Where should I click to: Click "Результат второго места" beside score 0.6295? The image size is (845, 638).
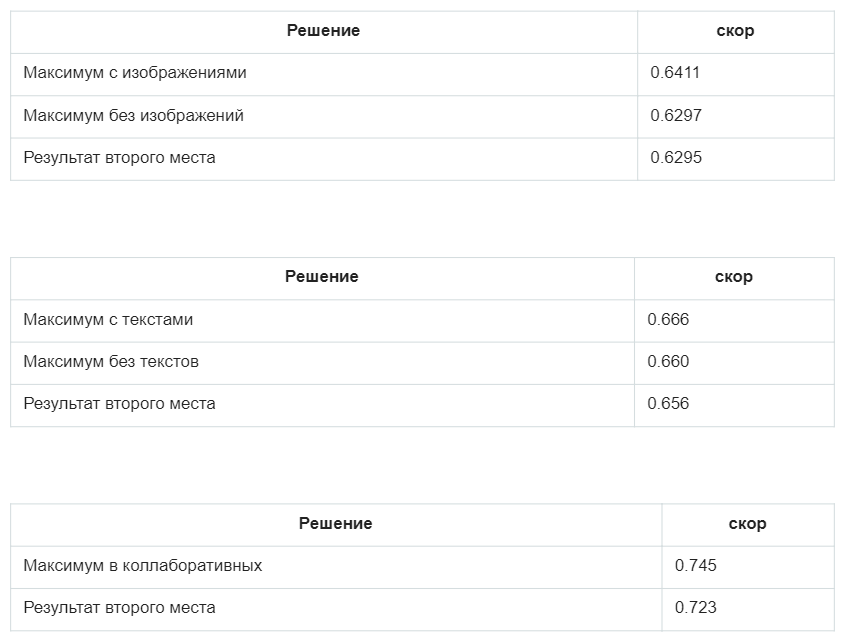pos(119,157)
